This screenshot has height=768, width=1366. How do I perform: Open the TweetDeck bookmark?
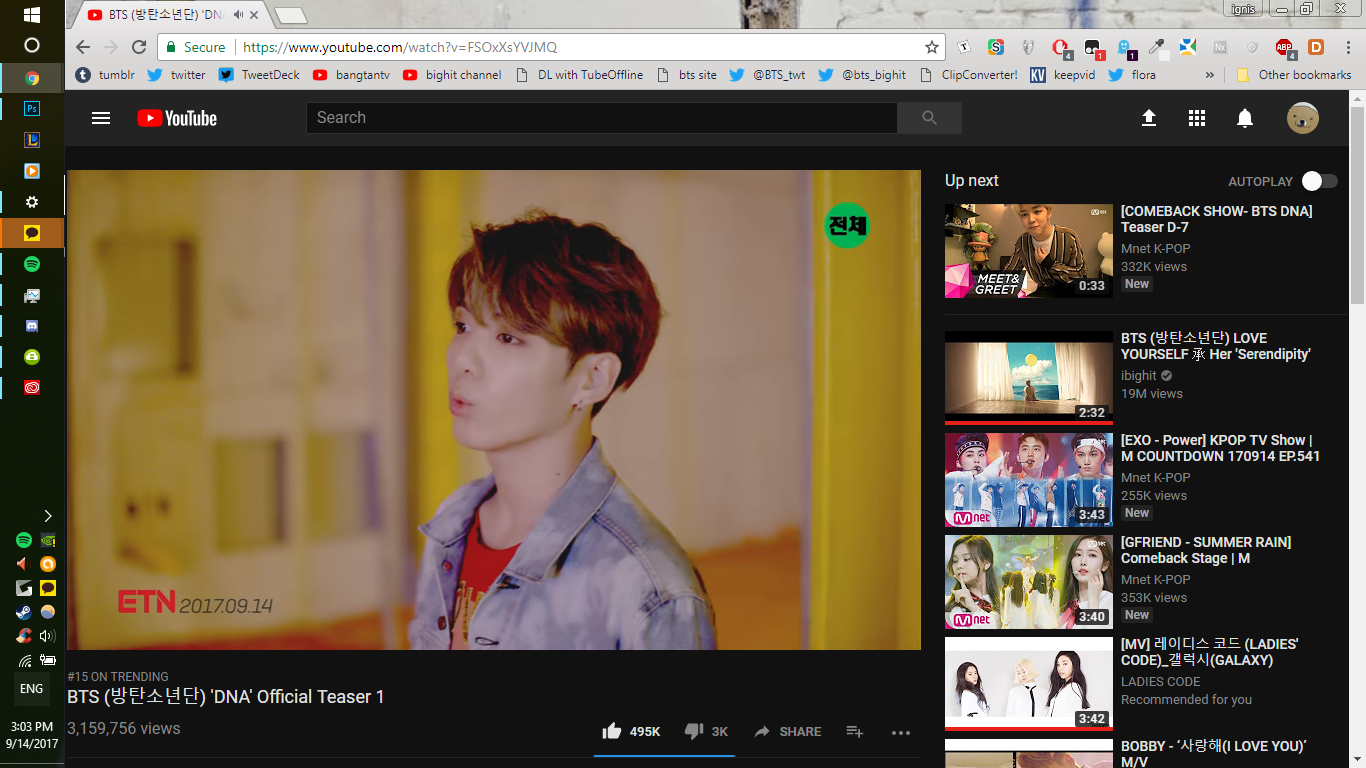point(258,75)
